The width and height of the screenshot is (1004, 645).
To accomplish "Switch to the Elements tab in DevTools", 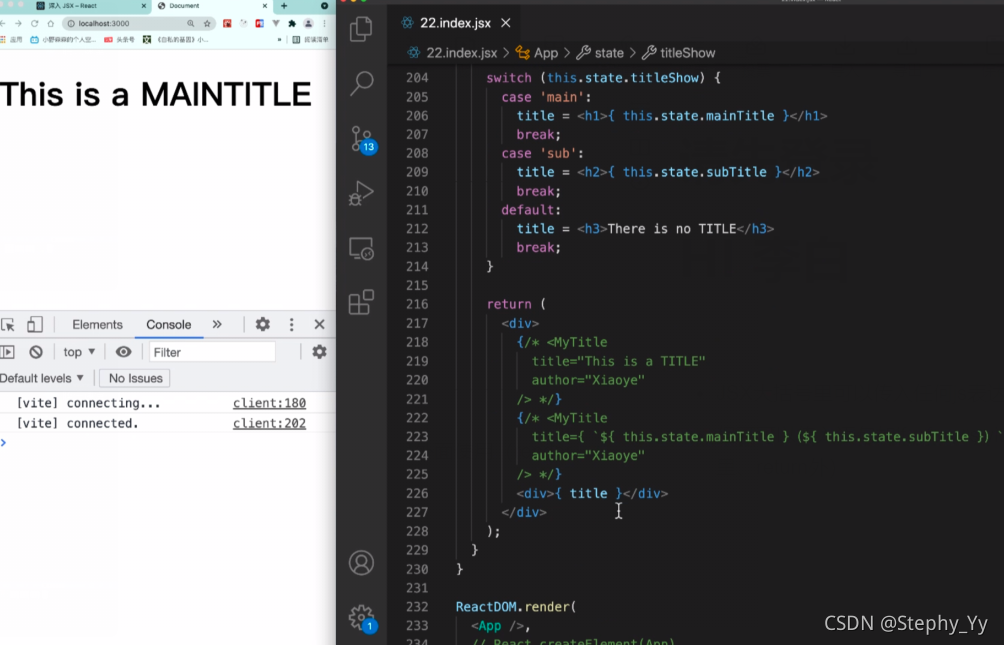I will (x=97, y=325).
